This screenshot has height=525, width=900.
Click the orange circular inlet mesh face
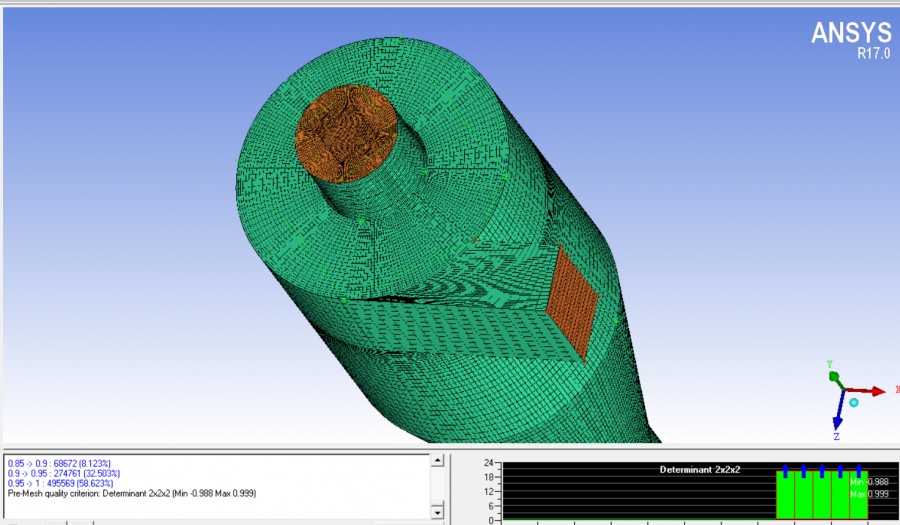[x=347, y=134]
